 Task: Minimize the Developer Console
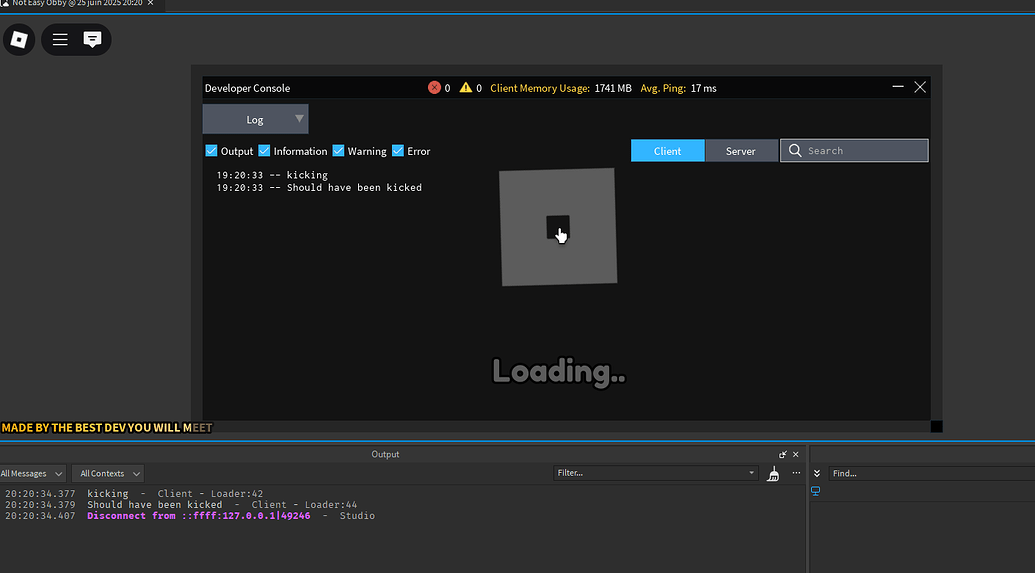point(898,87)
